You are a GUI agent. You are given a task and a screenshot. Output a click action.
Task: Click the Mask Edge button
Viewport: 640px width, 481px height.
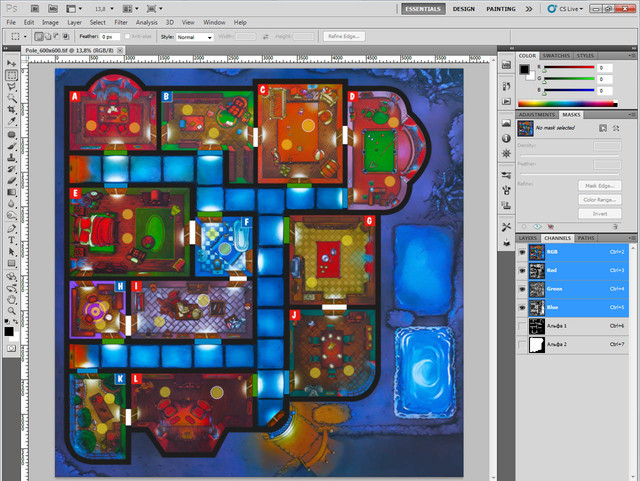coord(600,186)
